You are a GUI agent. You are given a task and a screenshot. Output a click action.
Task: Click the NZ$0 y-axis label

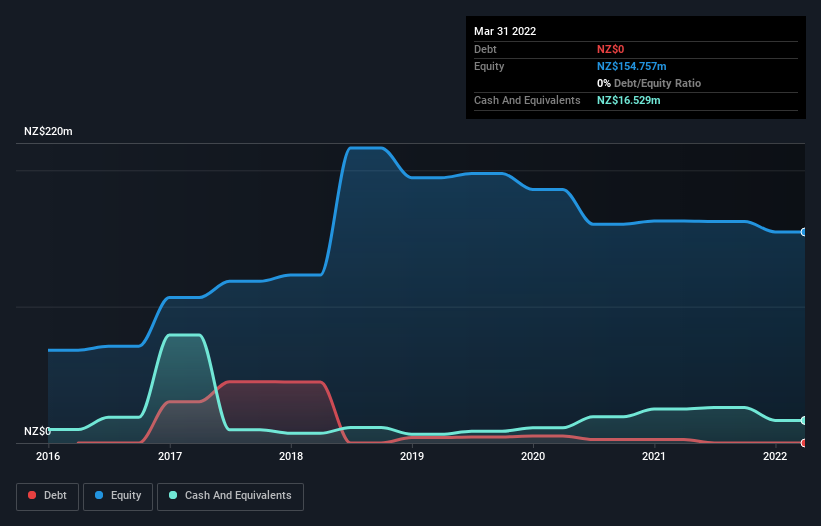(x=37, y=431)
